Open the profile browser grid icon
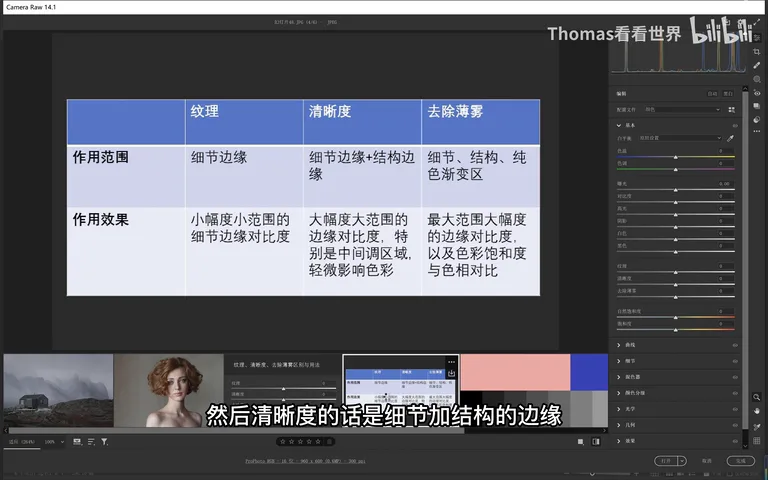 click(x=731, y=110)
